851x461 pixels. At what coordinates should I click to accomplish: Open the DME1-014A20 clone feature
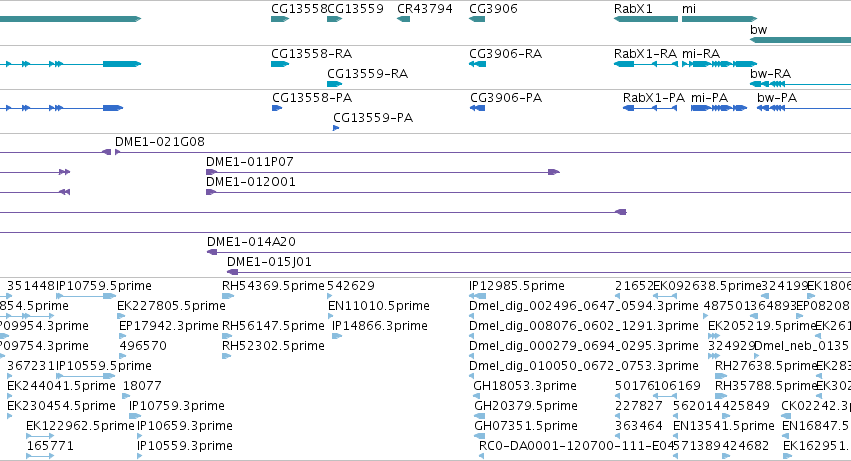[x=529, y=252]
